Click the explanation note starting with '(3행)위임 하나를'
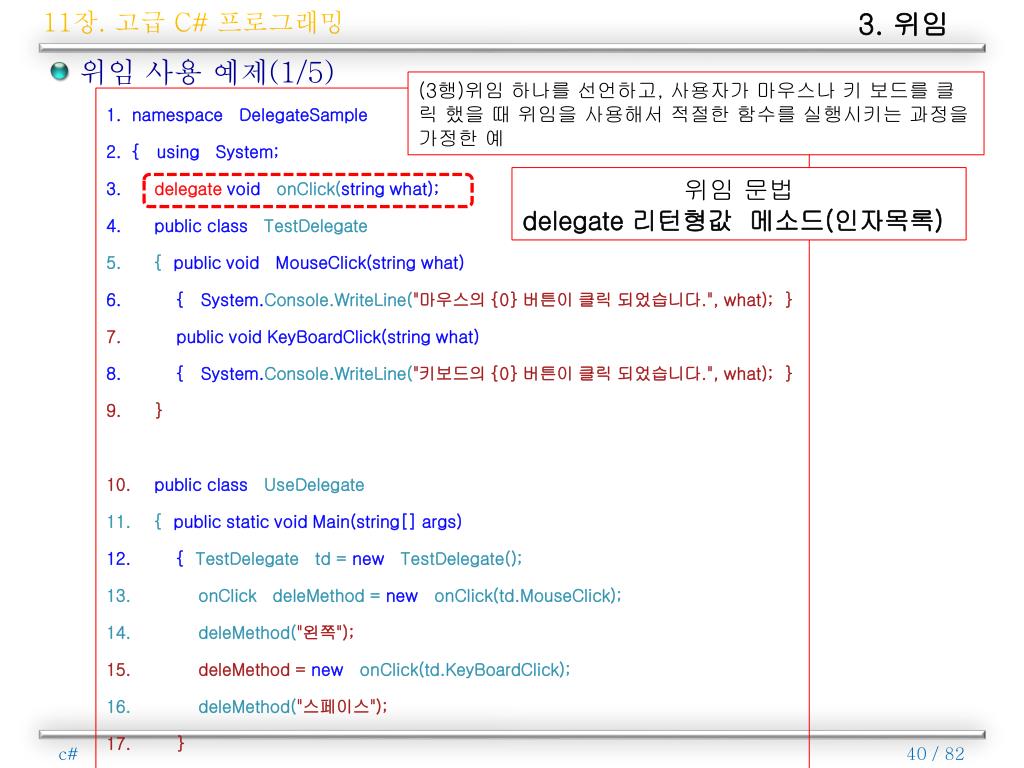Image resolution: width=1024 pixels, height=768 pixels. [x=696, y=114]
